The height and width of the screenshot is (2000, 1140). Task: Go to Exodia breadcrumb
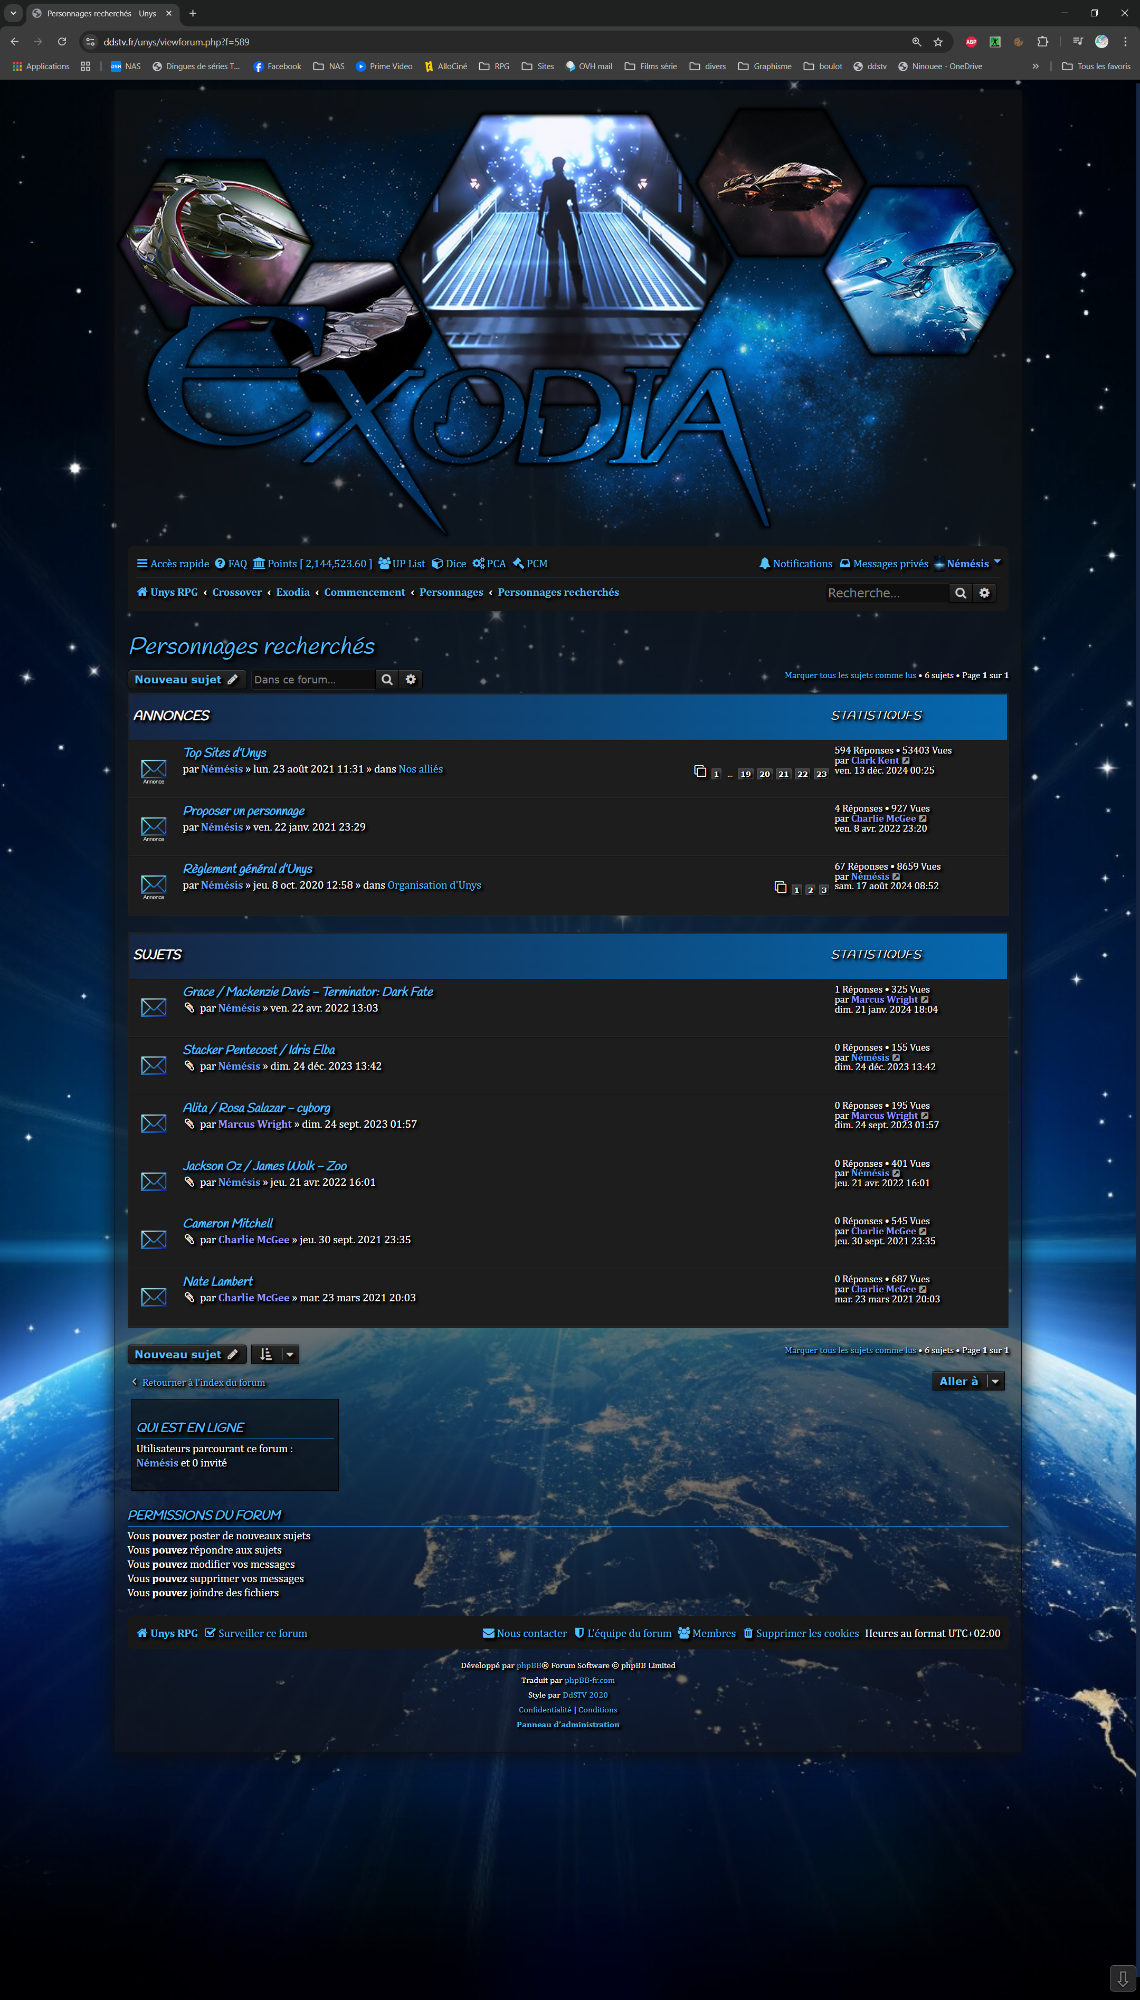(293, 593)
